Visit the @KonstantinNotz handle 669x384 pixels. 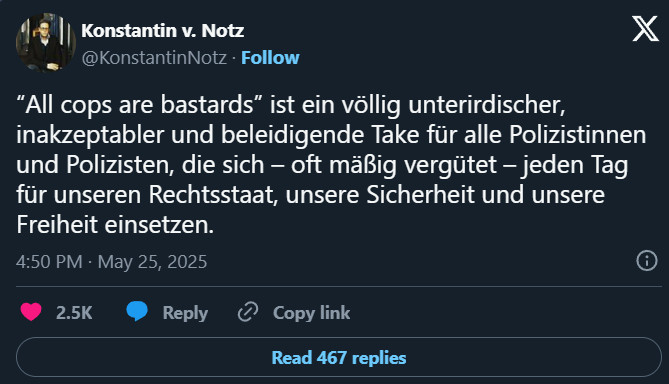point(154,58)
